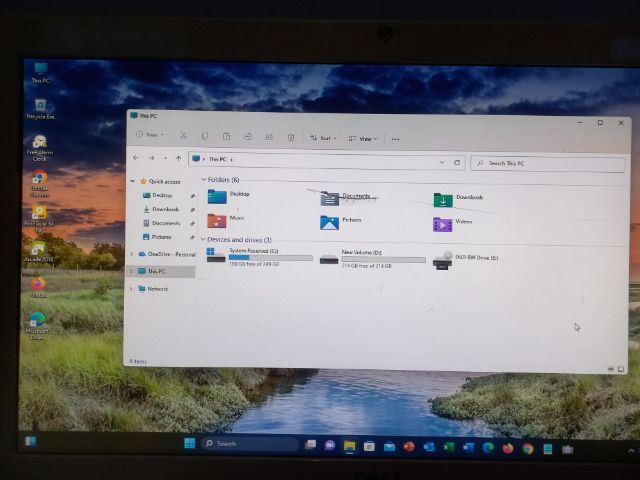The width and height of the screenshot is (640, 480).
Task: Click the This PC address bar path
Action: [x=220, y=159]
